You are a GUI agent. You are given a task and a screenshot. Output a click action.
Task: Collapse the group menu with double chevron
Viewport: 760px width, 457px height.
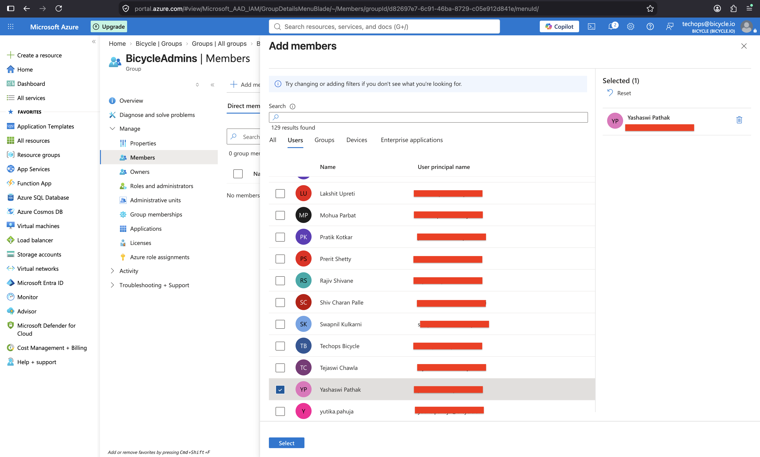[x=212, y=85]
